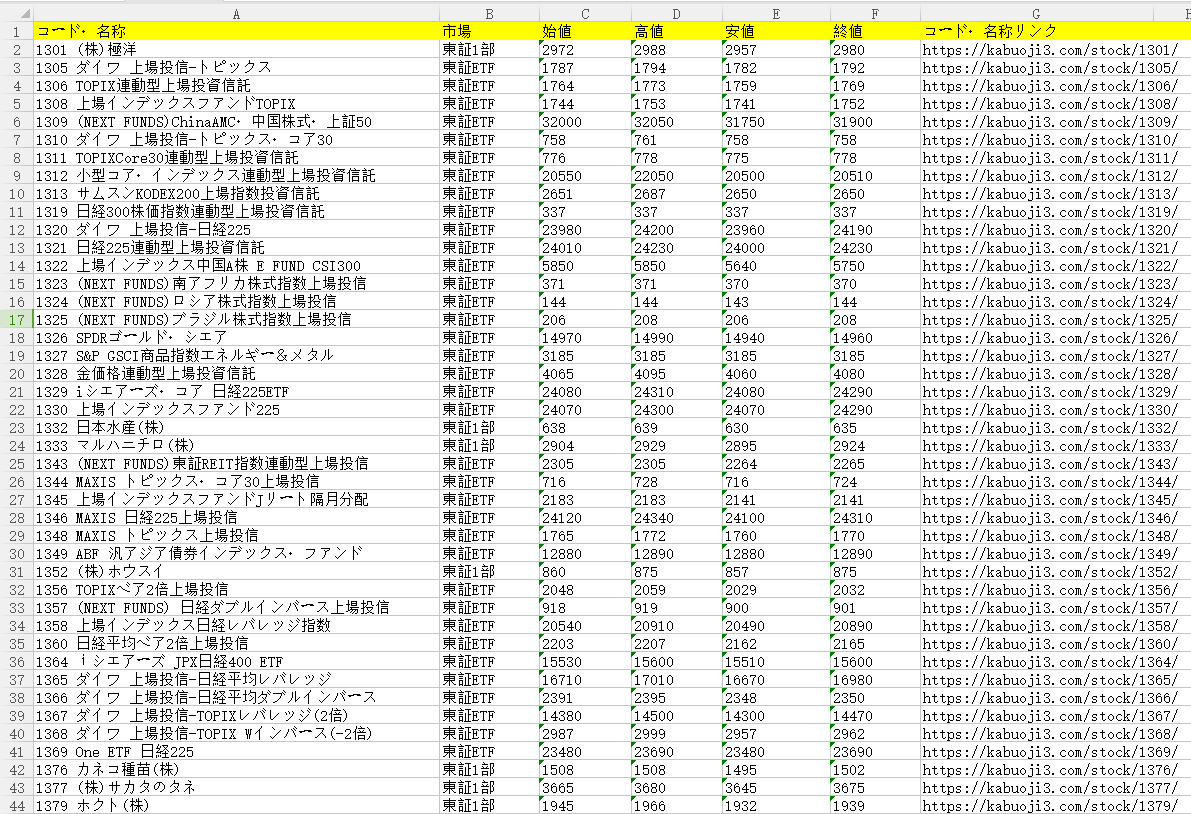
Task: Select column D header
Action: coord(676,13)
